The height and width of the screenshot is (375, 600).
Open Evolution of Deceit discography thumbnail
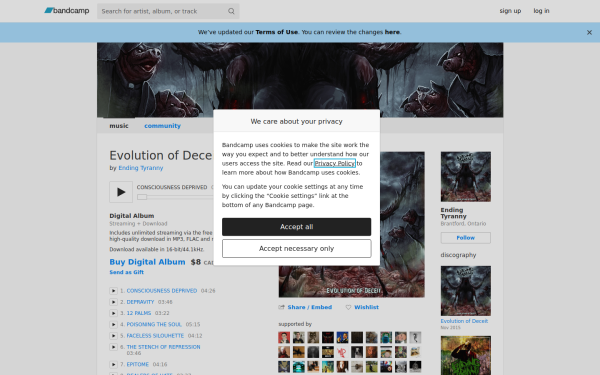(466, 291)
